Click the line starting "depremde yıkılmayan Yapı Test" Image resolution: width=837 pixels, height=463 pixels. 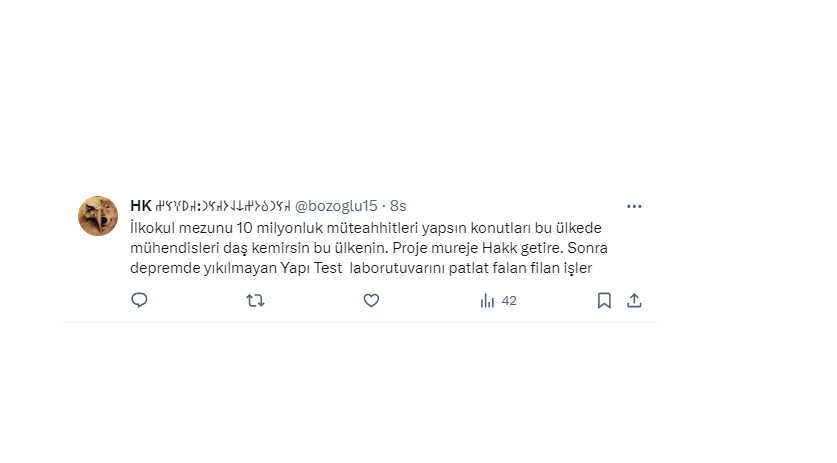coord(230,267)
